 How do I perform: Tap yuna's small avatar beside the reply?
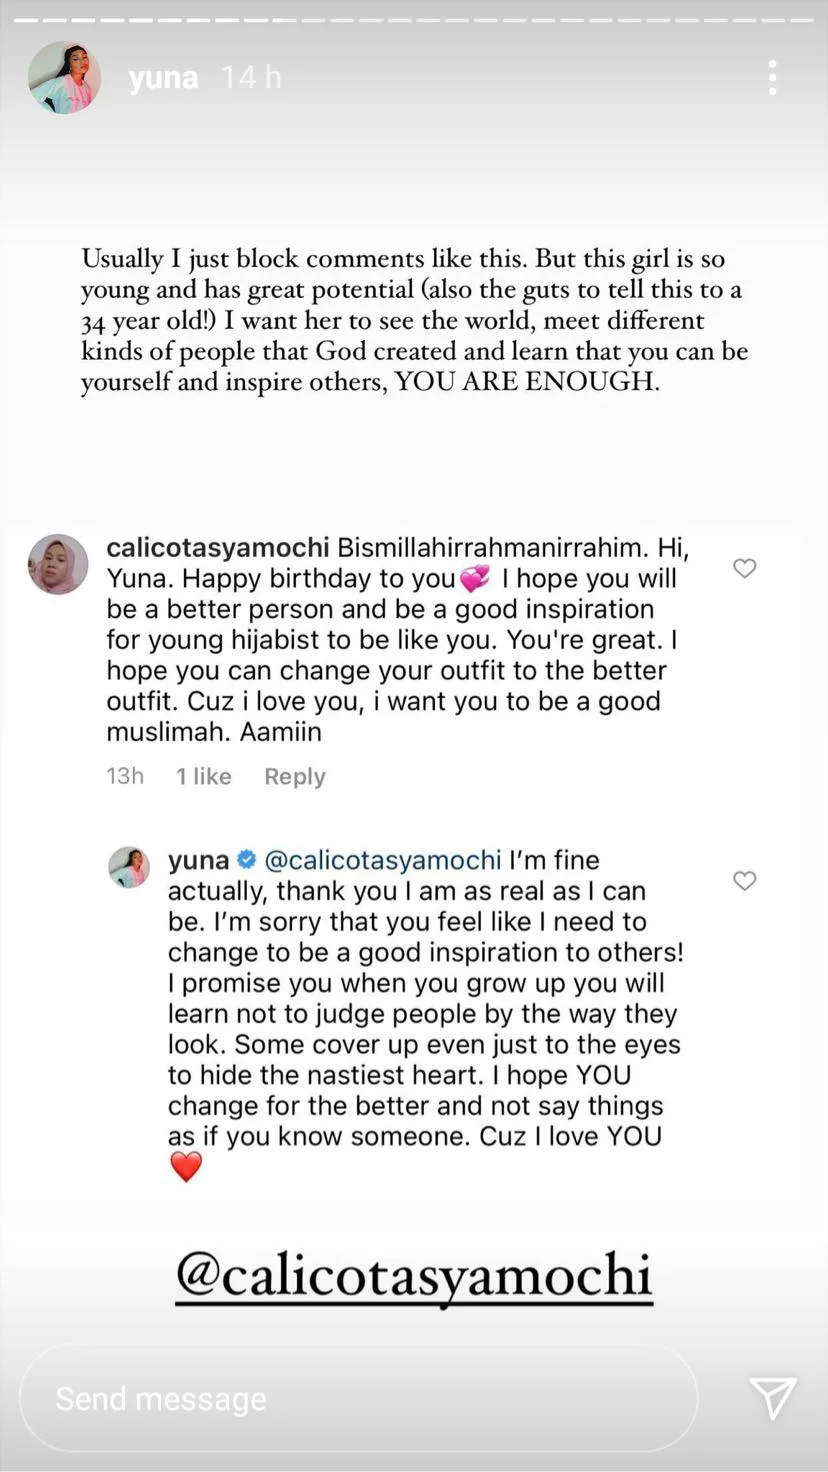coord(129,867)
